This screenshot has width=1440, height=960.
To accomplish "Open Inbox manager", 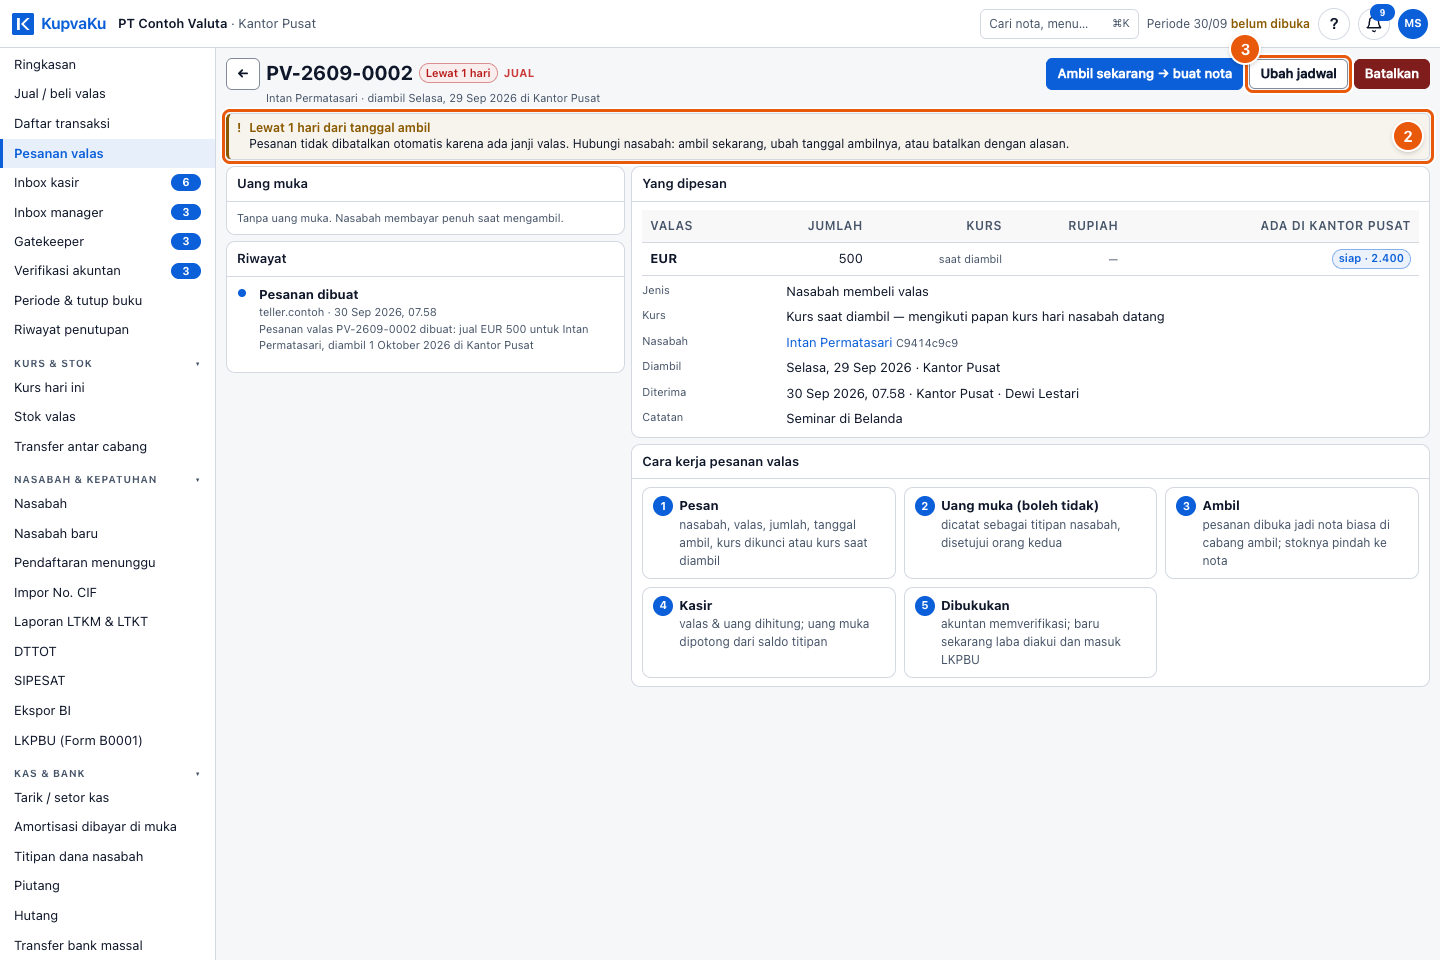I will point(107,213).
